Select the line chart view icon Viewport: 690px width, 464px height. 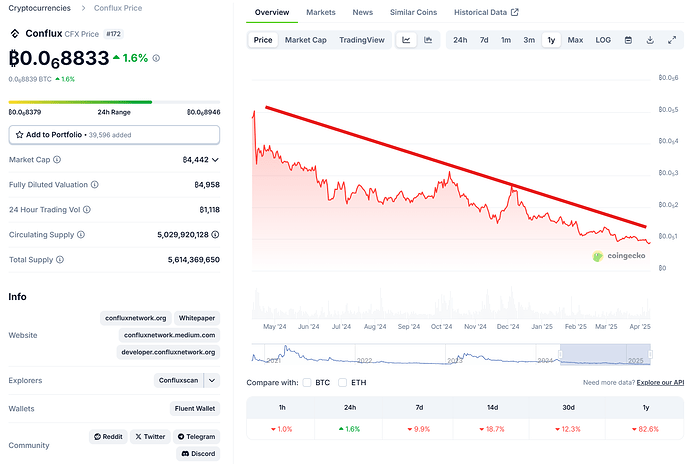406,40
